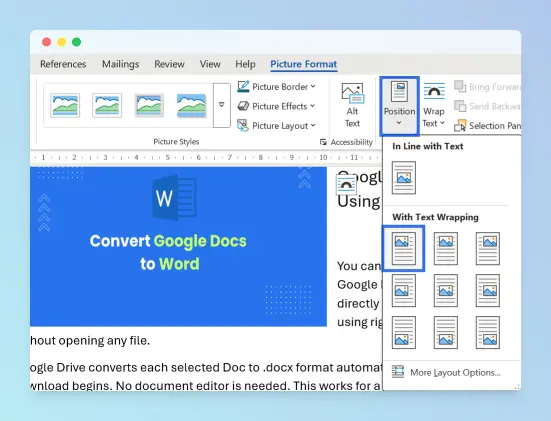Apply the third picture style with beveled frame

click(149, 105)
